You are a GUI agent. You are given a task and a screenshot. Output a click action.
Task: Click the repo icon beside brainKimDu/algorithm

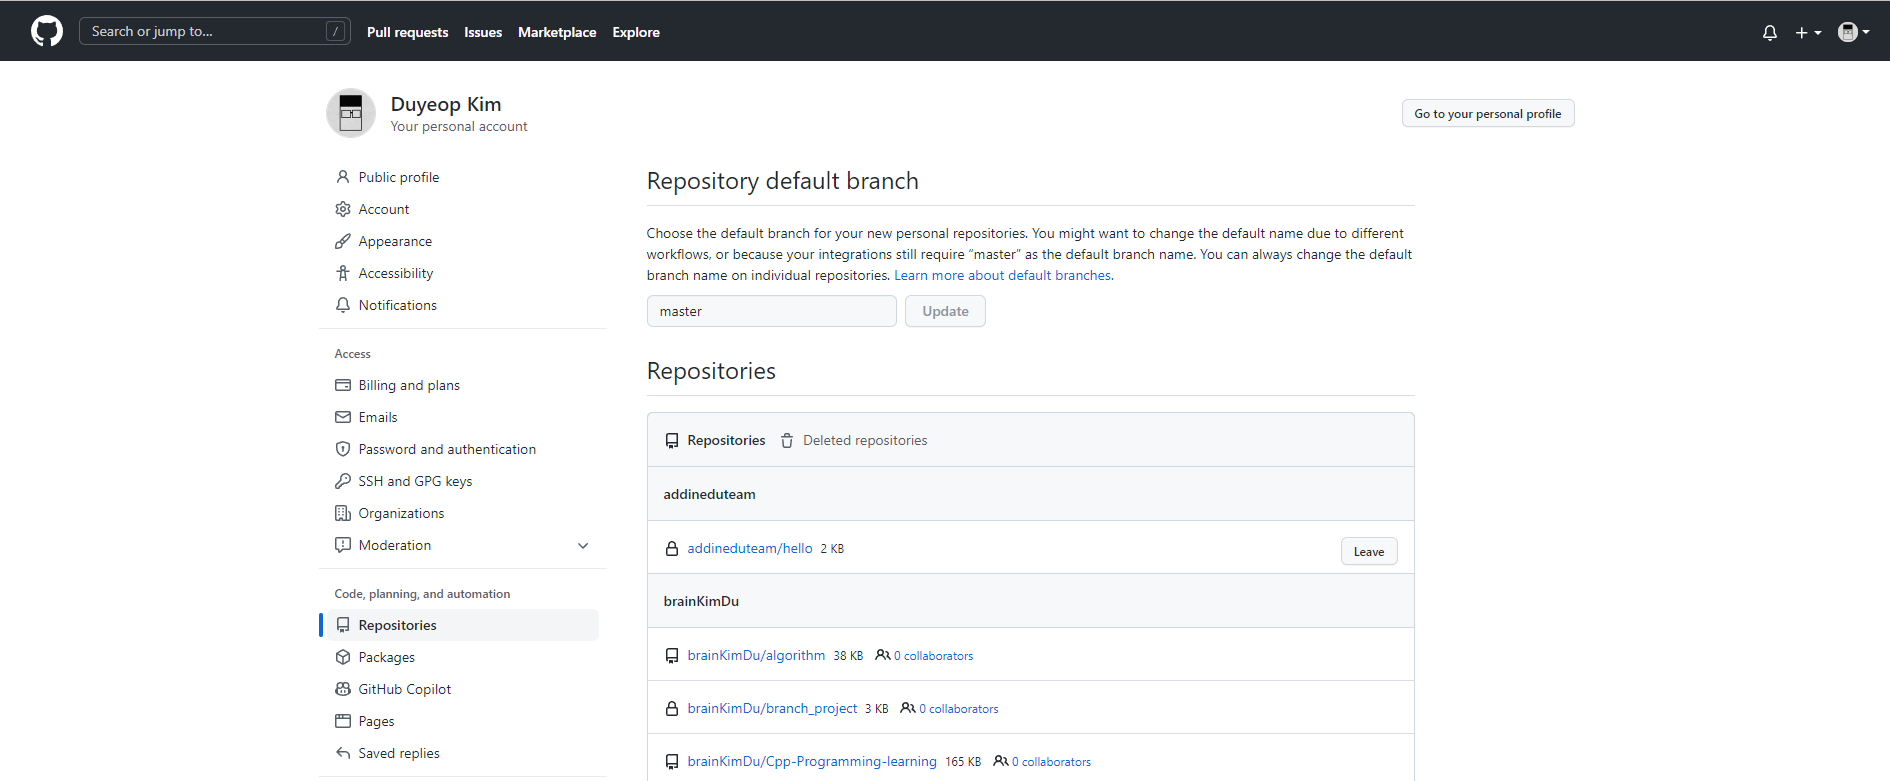coord(672,655)
